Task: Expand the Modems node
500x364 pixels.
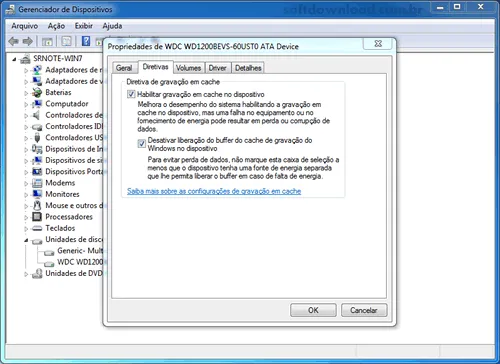Action: point(26,183)
